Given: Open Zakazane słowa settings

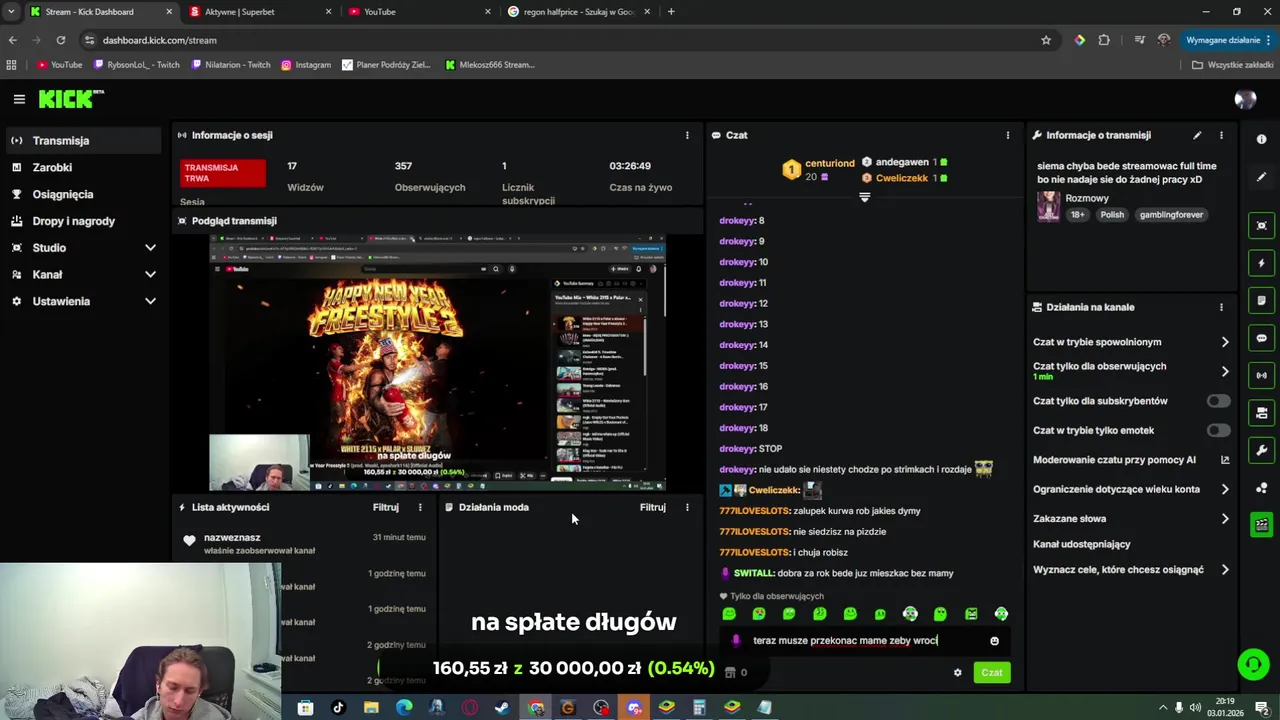Looking at the screenshot, I should coord(1131,518).
